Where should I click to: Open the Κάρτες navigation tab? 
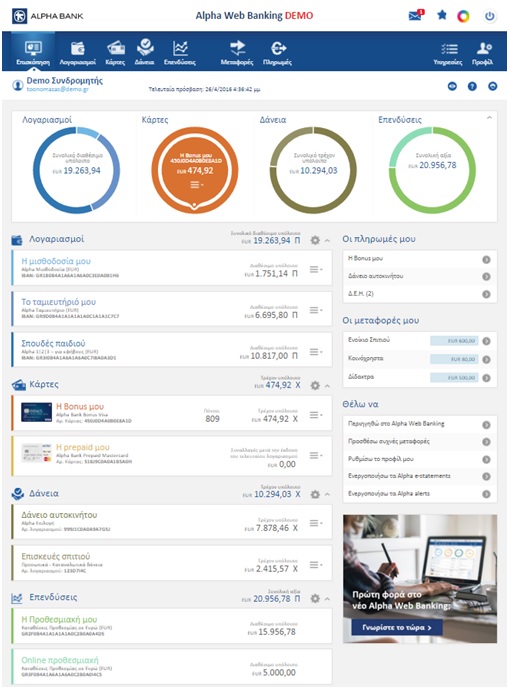click(116, 53)
